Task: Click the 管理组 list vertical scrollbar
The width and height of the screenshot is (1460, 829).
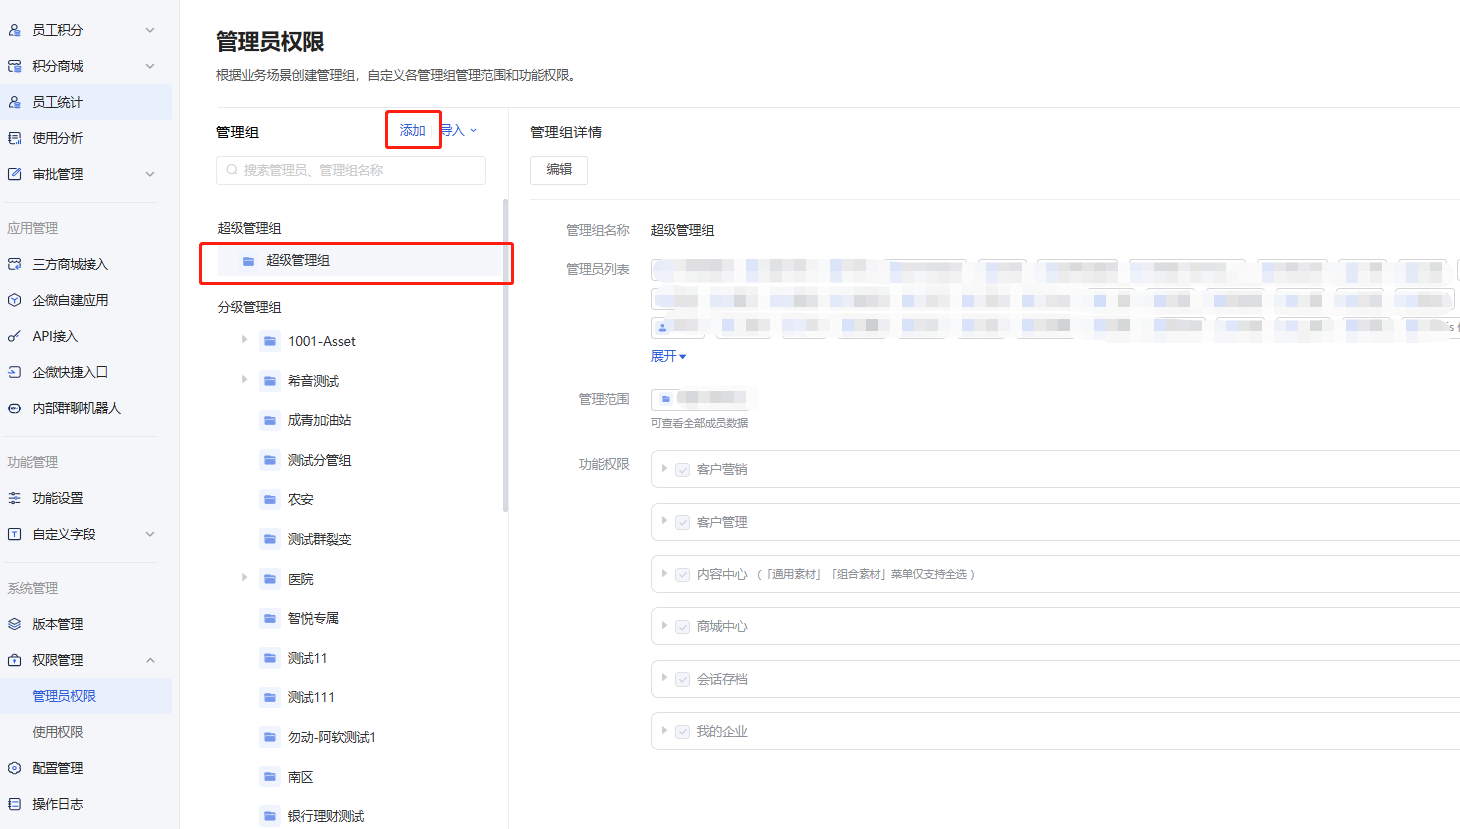Action: (x=506, y=356)
